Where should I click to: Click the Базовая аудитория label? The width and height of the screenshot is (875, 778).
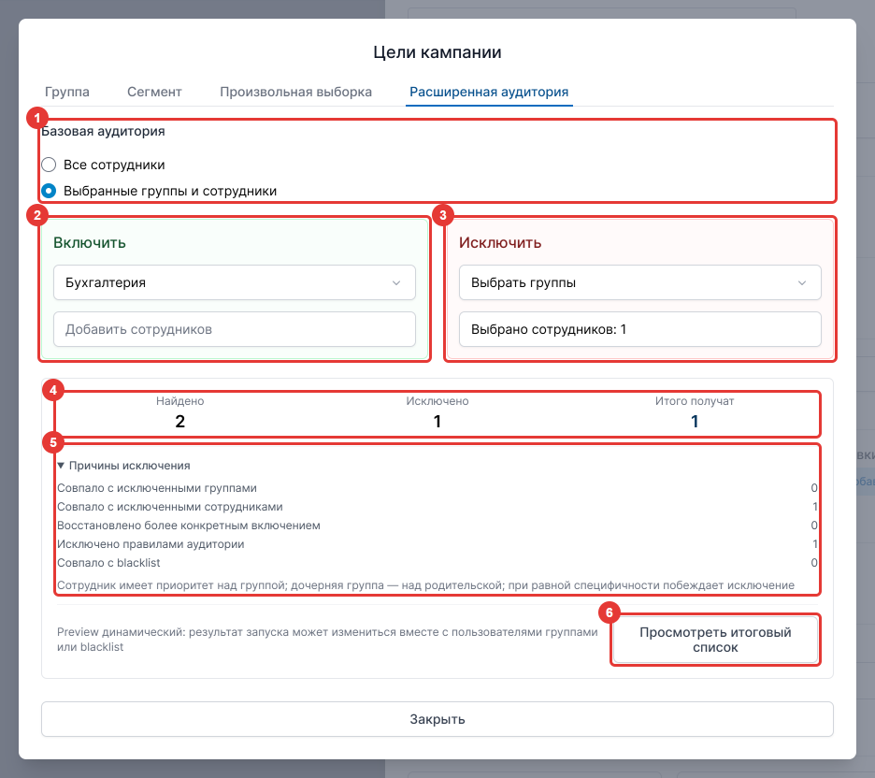103,131
